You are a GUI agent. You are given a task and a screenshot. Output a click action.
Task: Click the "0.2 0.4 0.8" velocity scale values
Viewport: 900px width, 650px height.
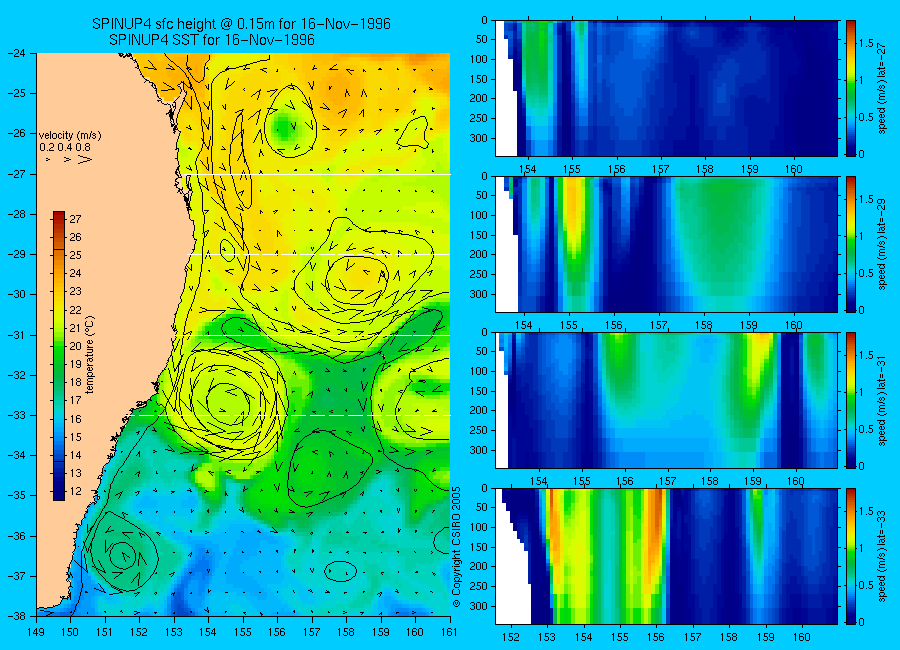pyautogui.click(x=65, y=148)
